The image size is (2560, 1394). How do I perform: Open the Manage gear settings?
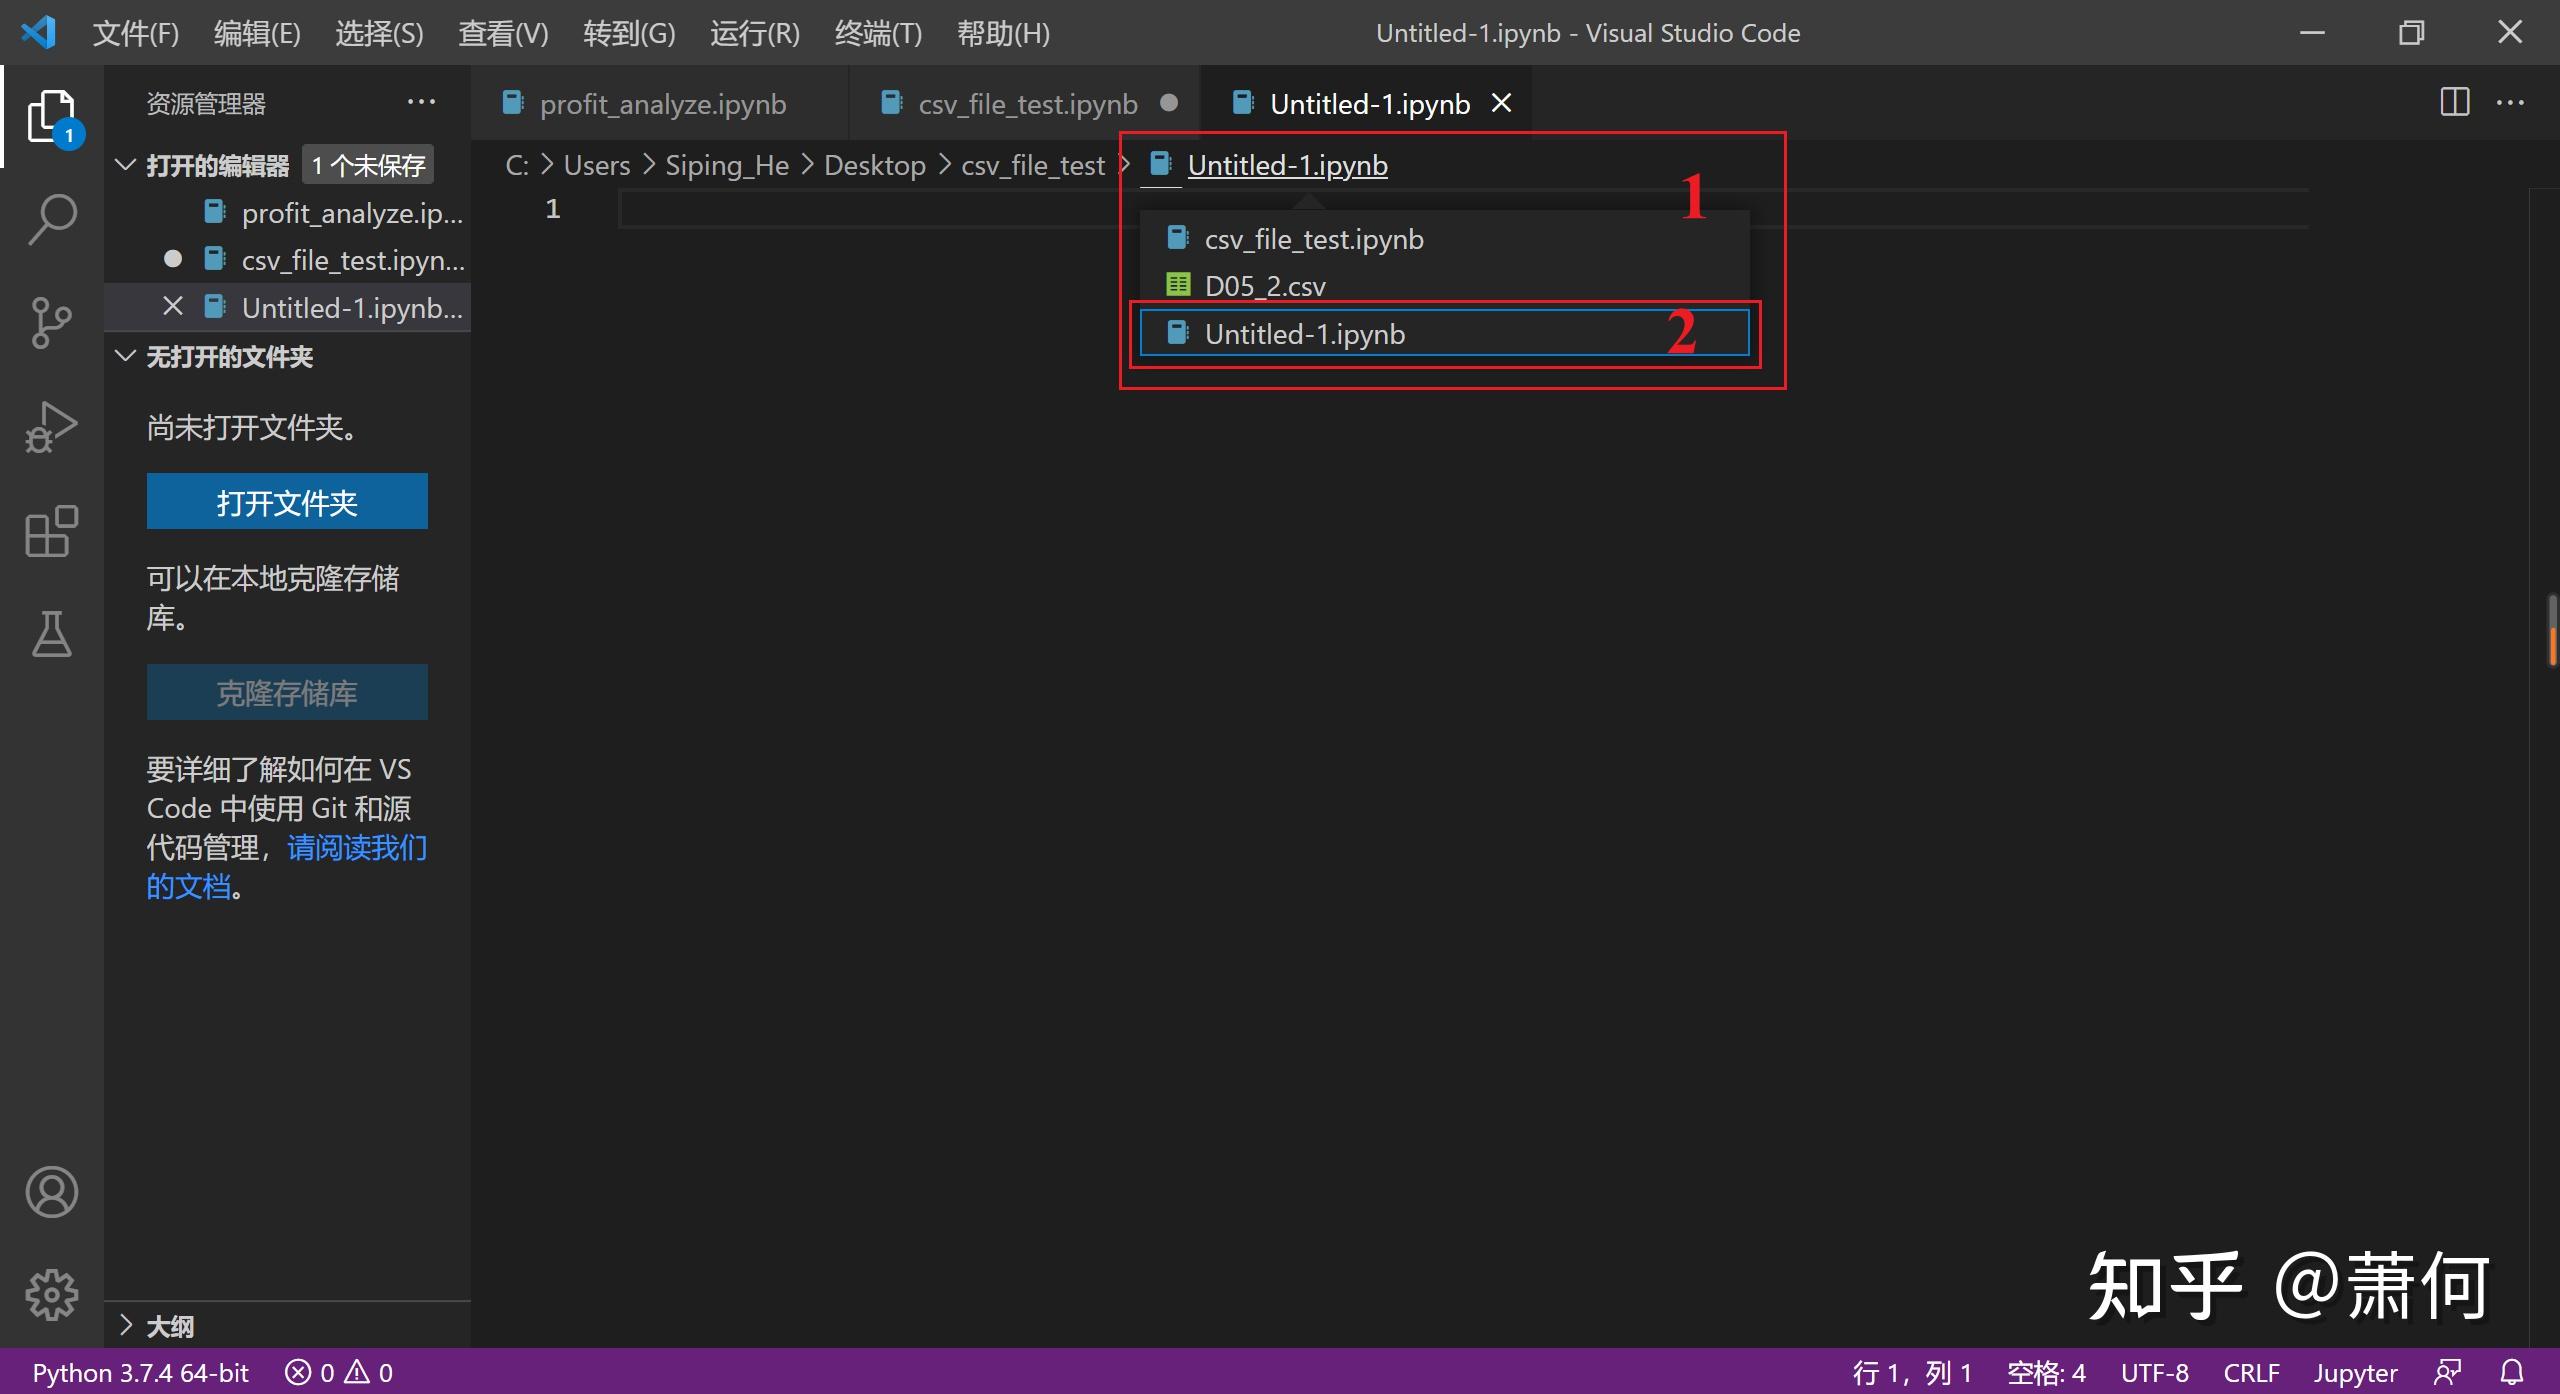(x=52, y=1295)
